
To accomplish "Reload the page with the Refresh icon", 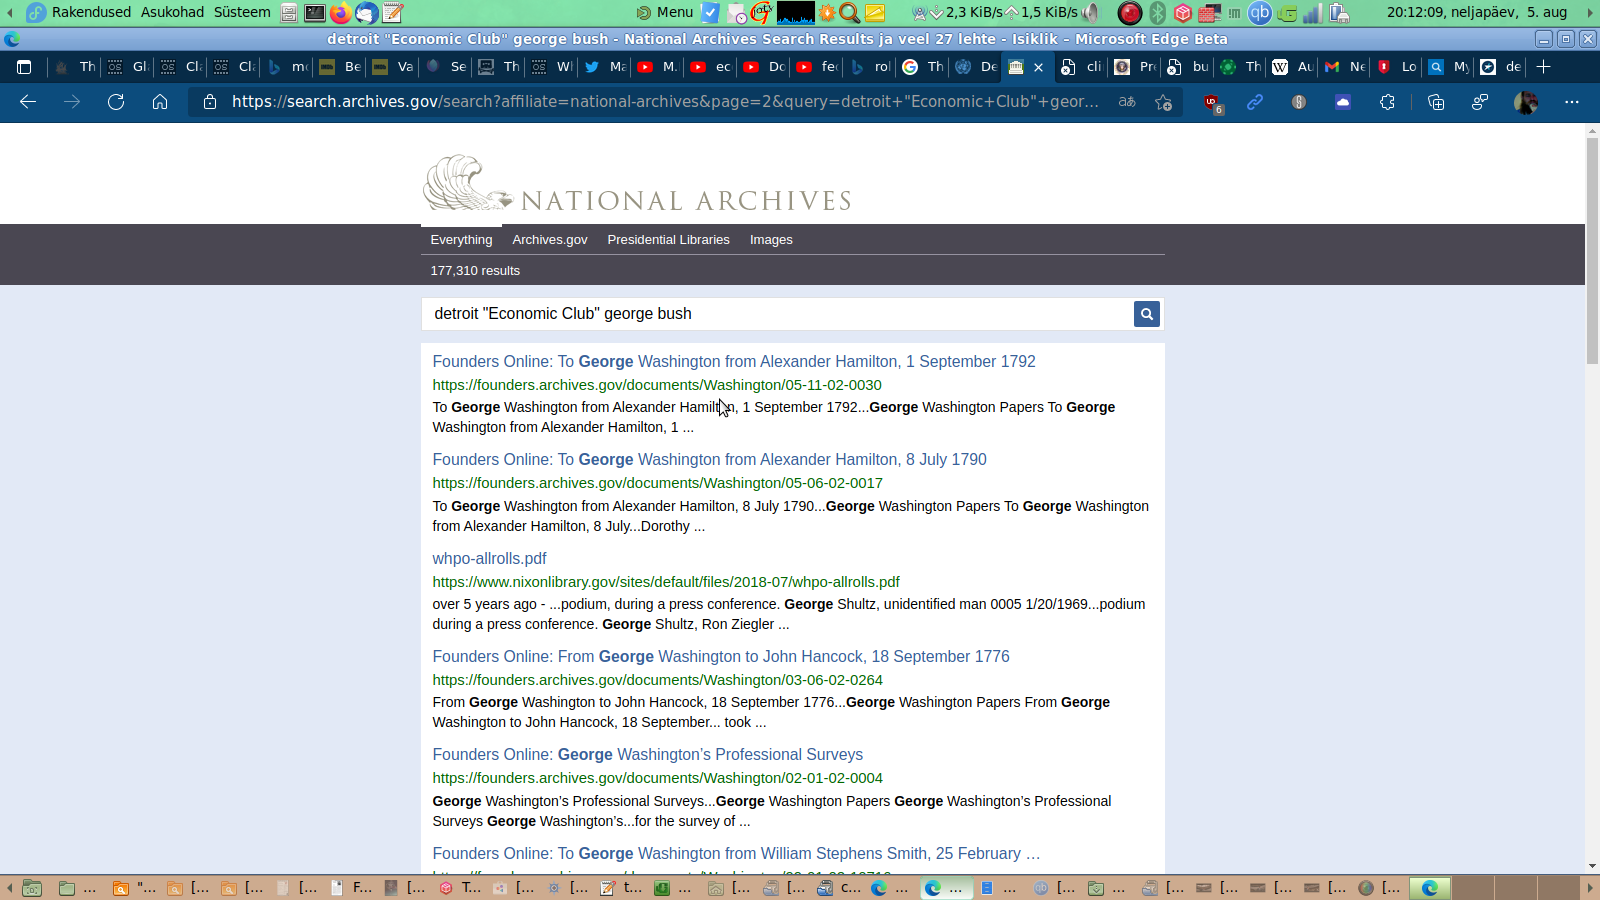I will [x=116, y=102].
